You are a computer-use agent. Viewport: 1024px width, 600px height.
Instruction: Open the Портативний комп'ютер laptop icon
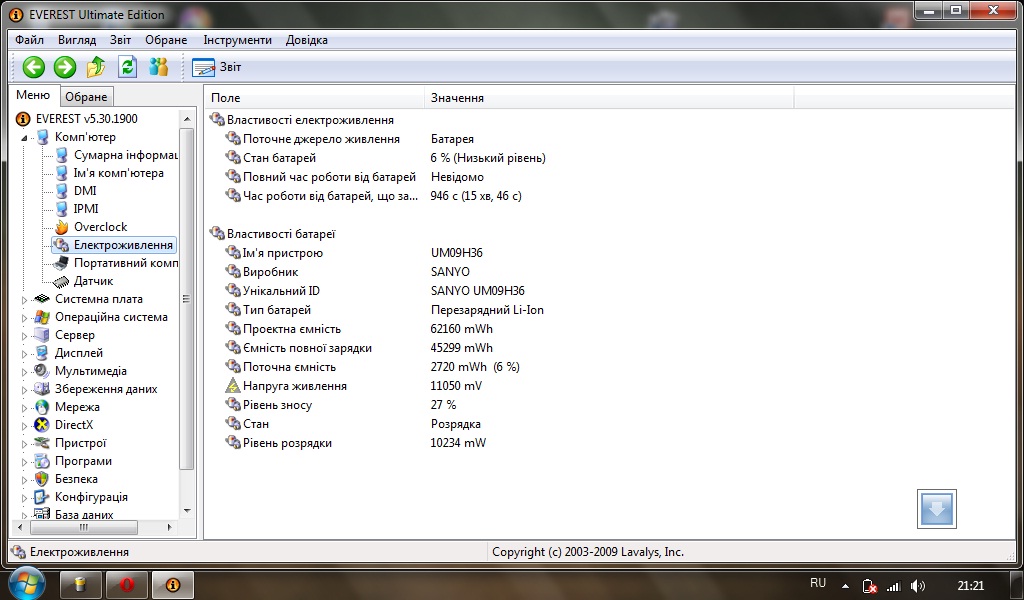[61, 262]
